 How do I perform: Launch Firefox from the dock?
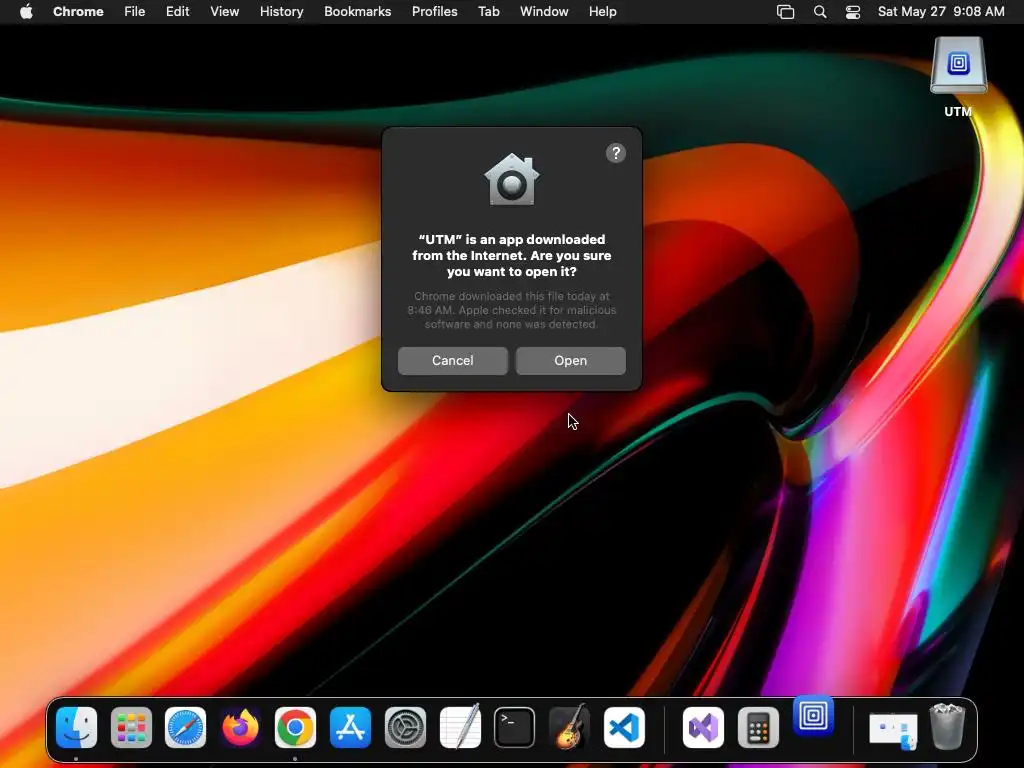pos(240,727)
